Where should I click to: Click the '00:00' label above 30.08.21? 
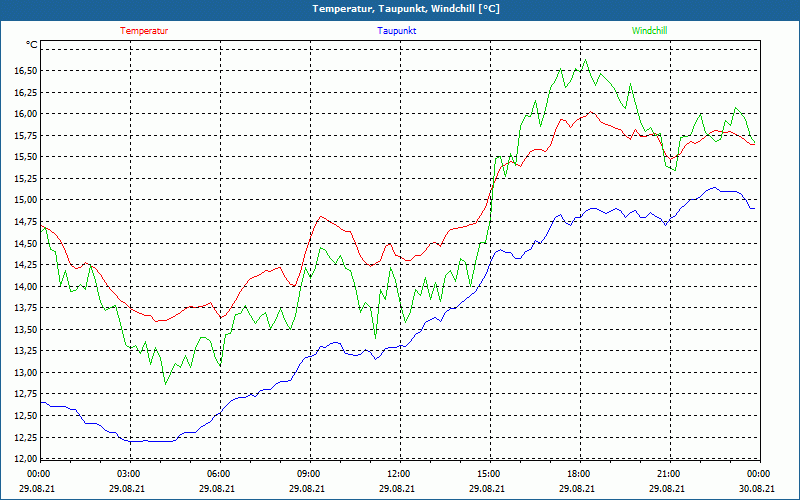pyautogui.click(x=759, y=474)
